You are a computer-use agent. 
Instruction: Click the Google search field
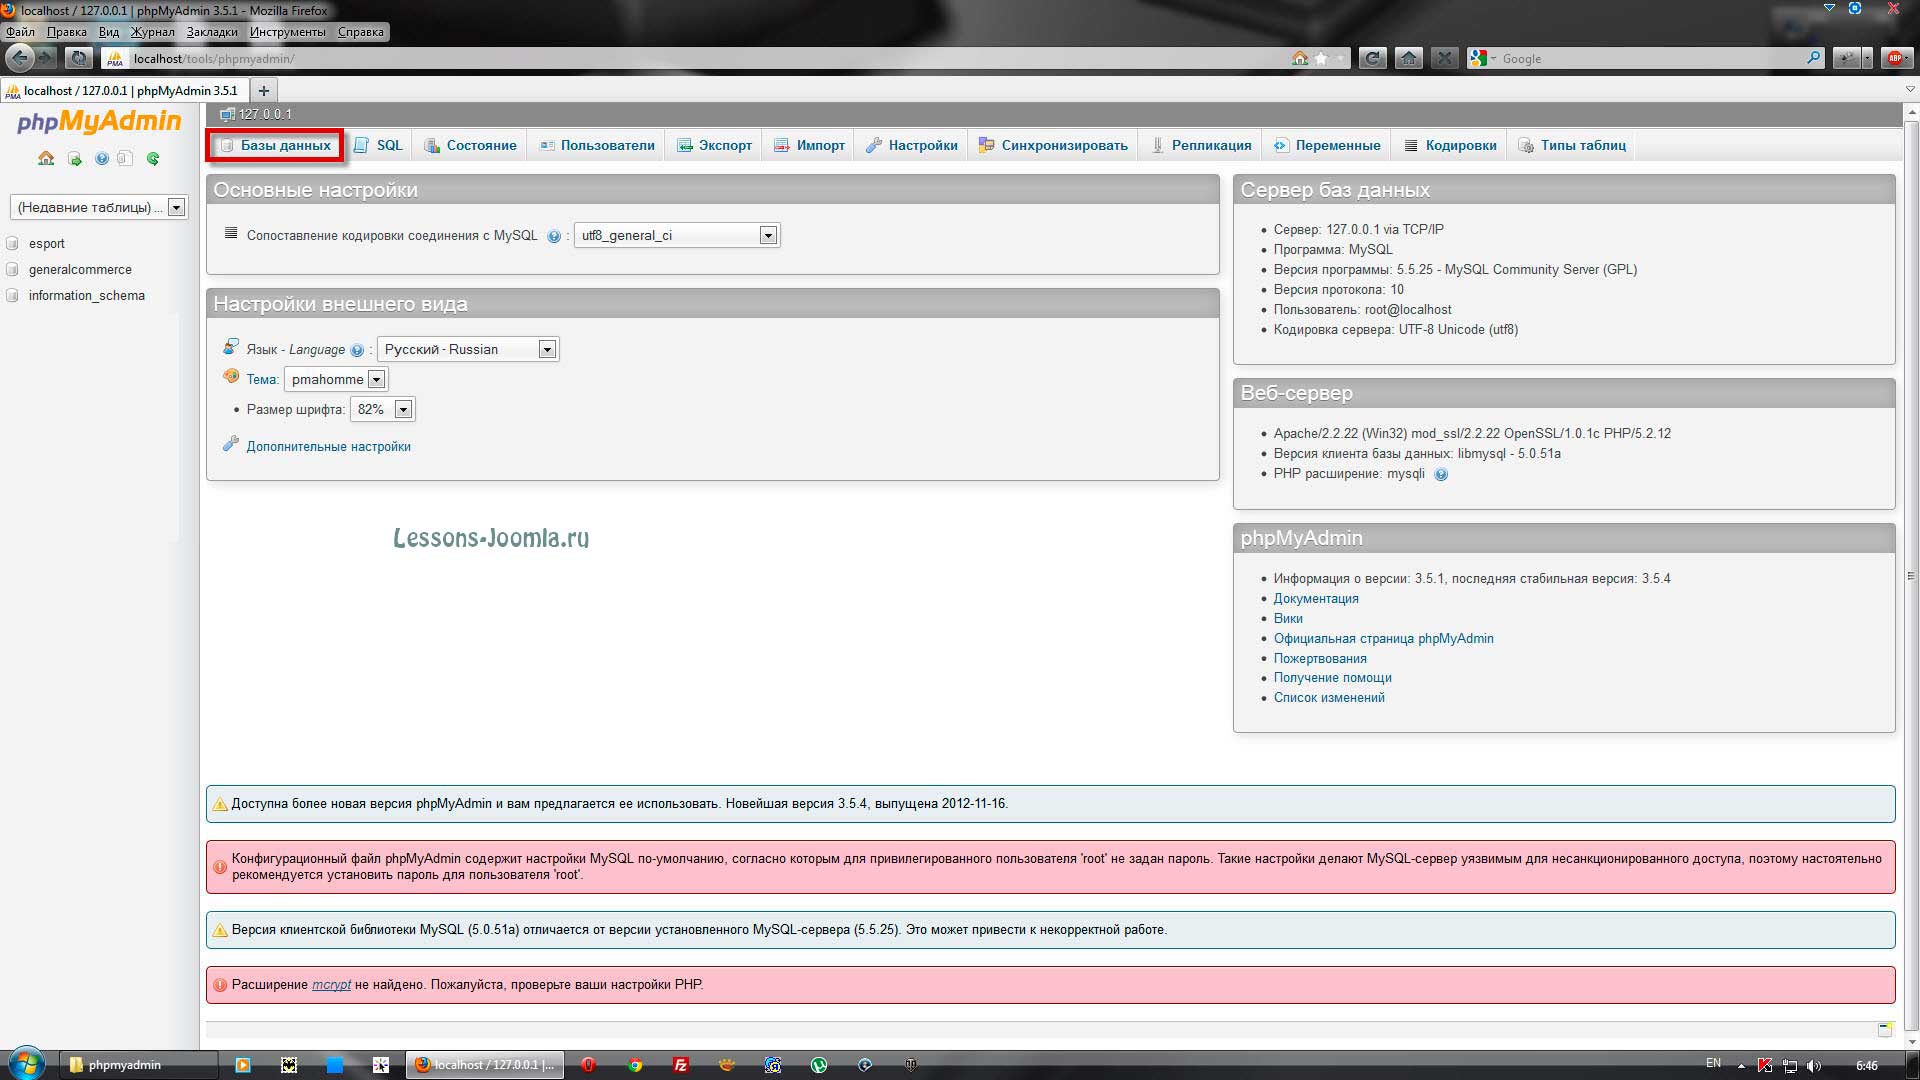1652,59
